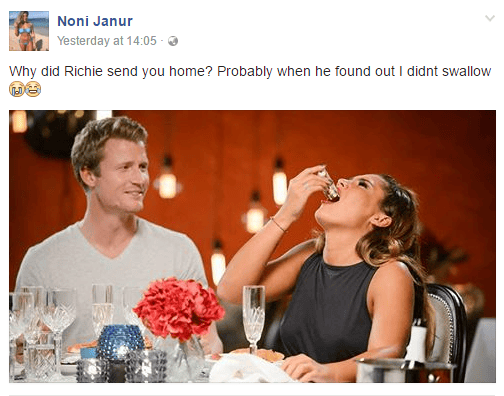
Task: Click the red flowers in the photo
Action: [178, 308]
